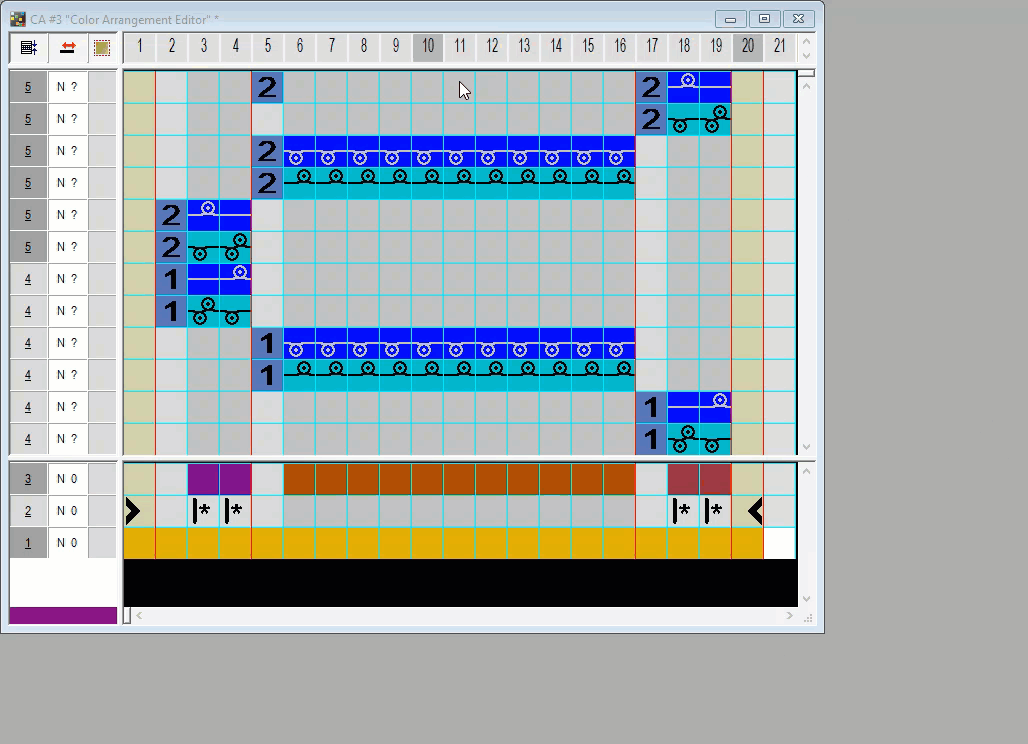Click the bottom number 1 cell in column 17

tap(651, 439)
